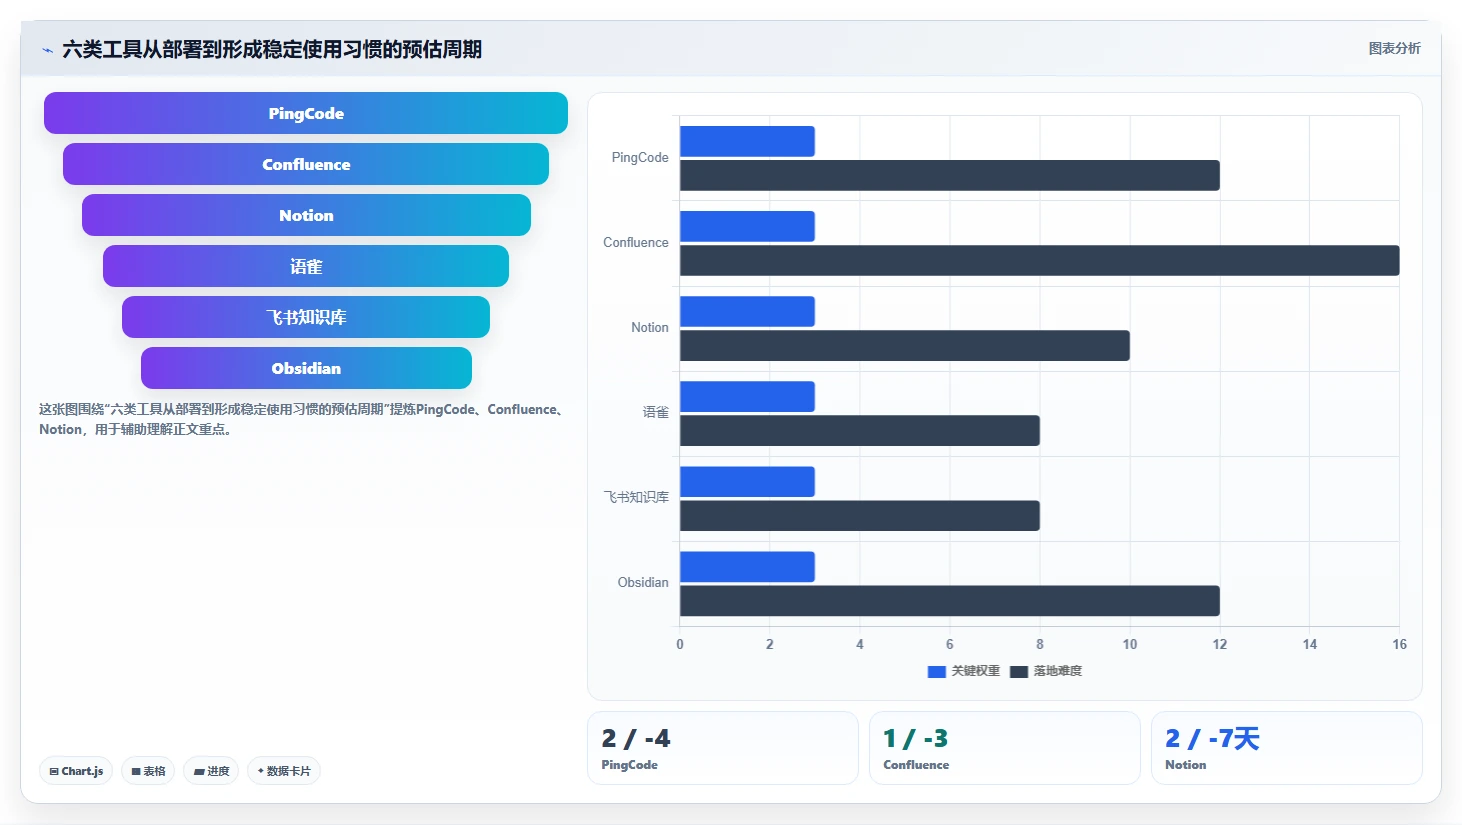Viewport: 1462px width, 825px height.
Task: Toggle the 落地难度 legend item
Action: 1046,671
